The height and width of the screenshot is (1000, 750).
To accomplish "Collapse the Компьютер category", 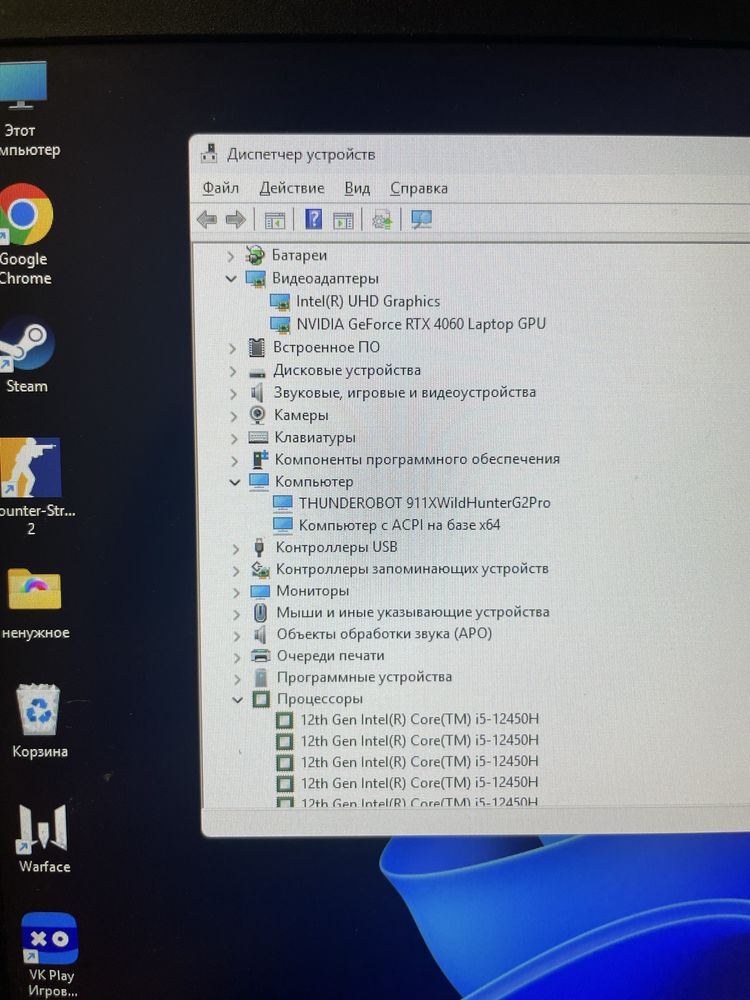I will coord(235,482).
